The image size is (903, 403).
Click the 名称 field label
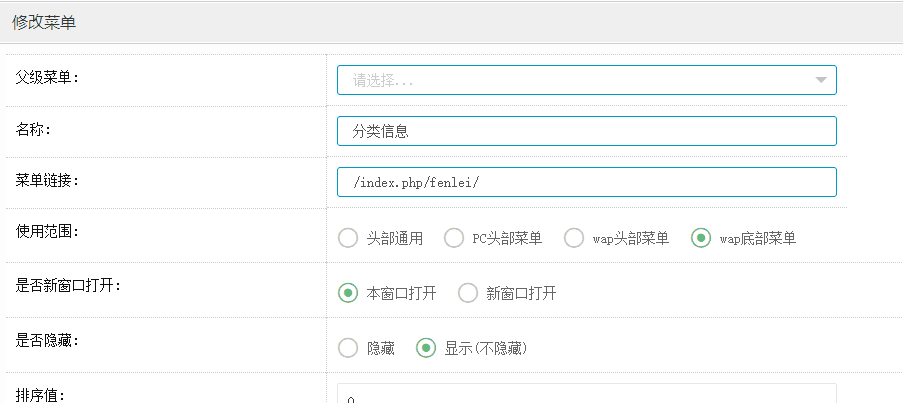(34, 128)
